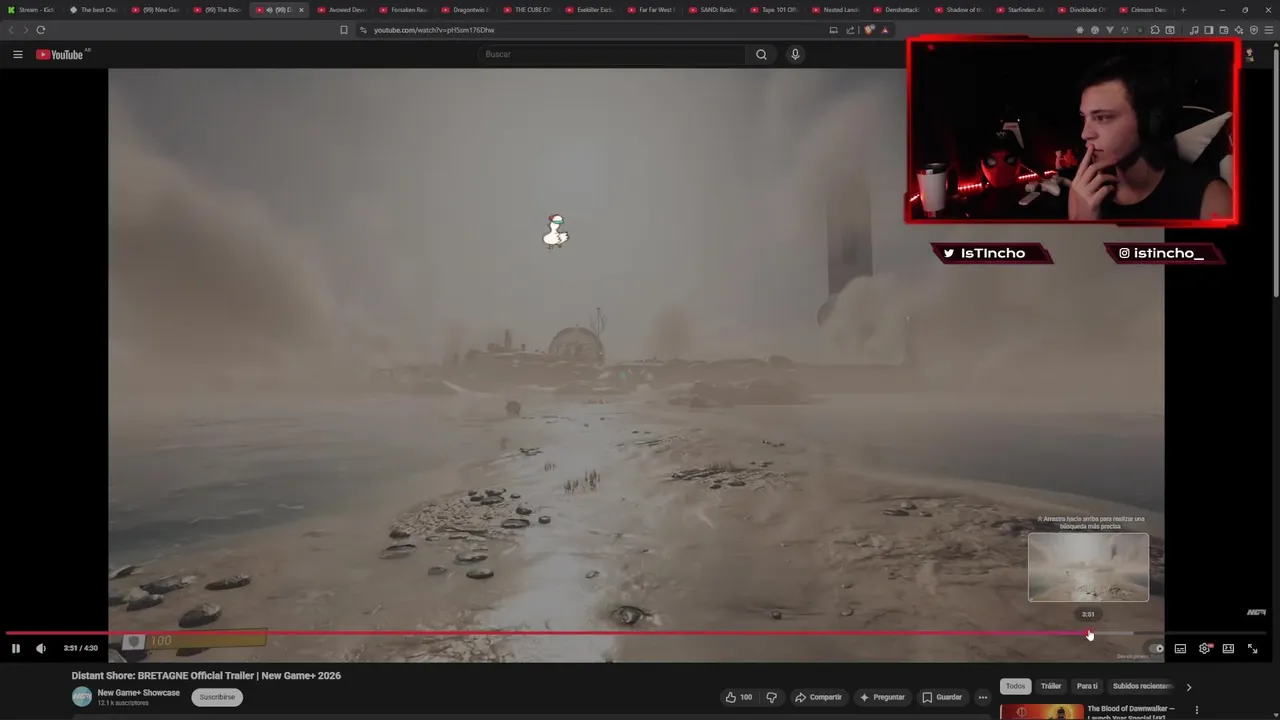Switch to SAND: Raiders tab
The width and height of the screenshot is (1280, 720).
712,10
